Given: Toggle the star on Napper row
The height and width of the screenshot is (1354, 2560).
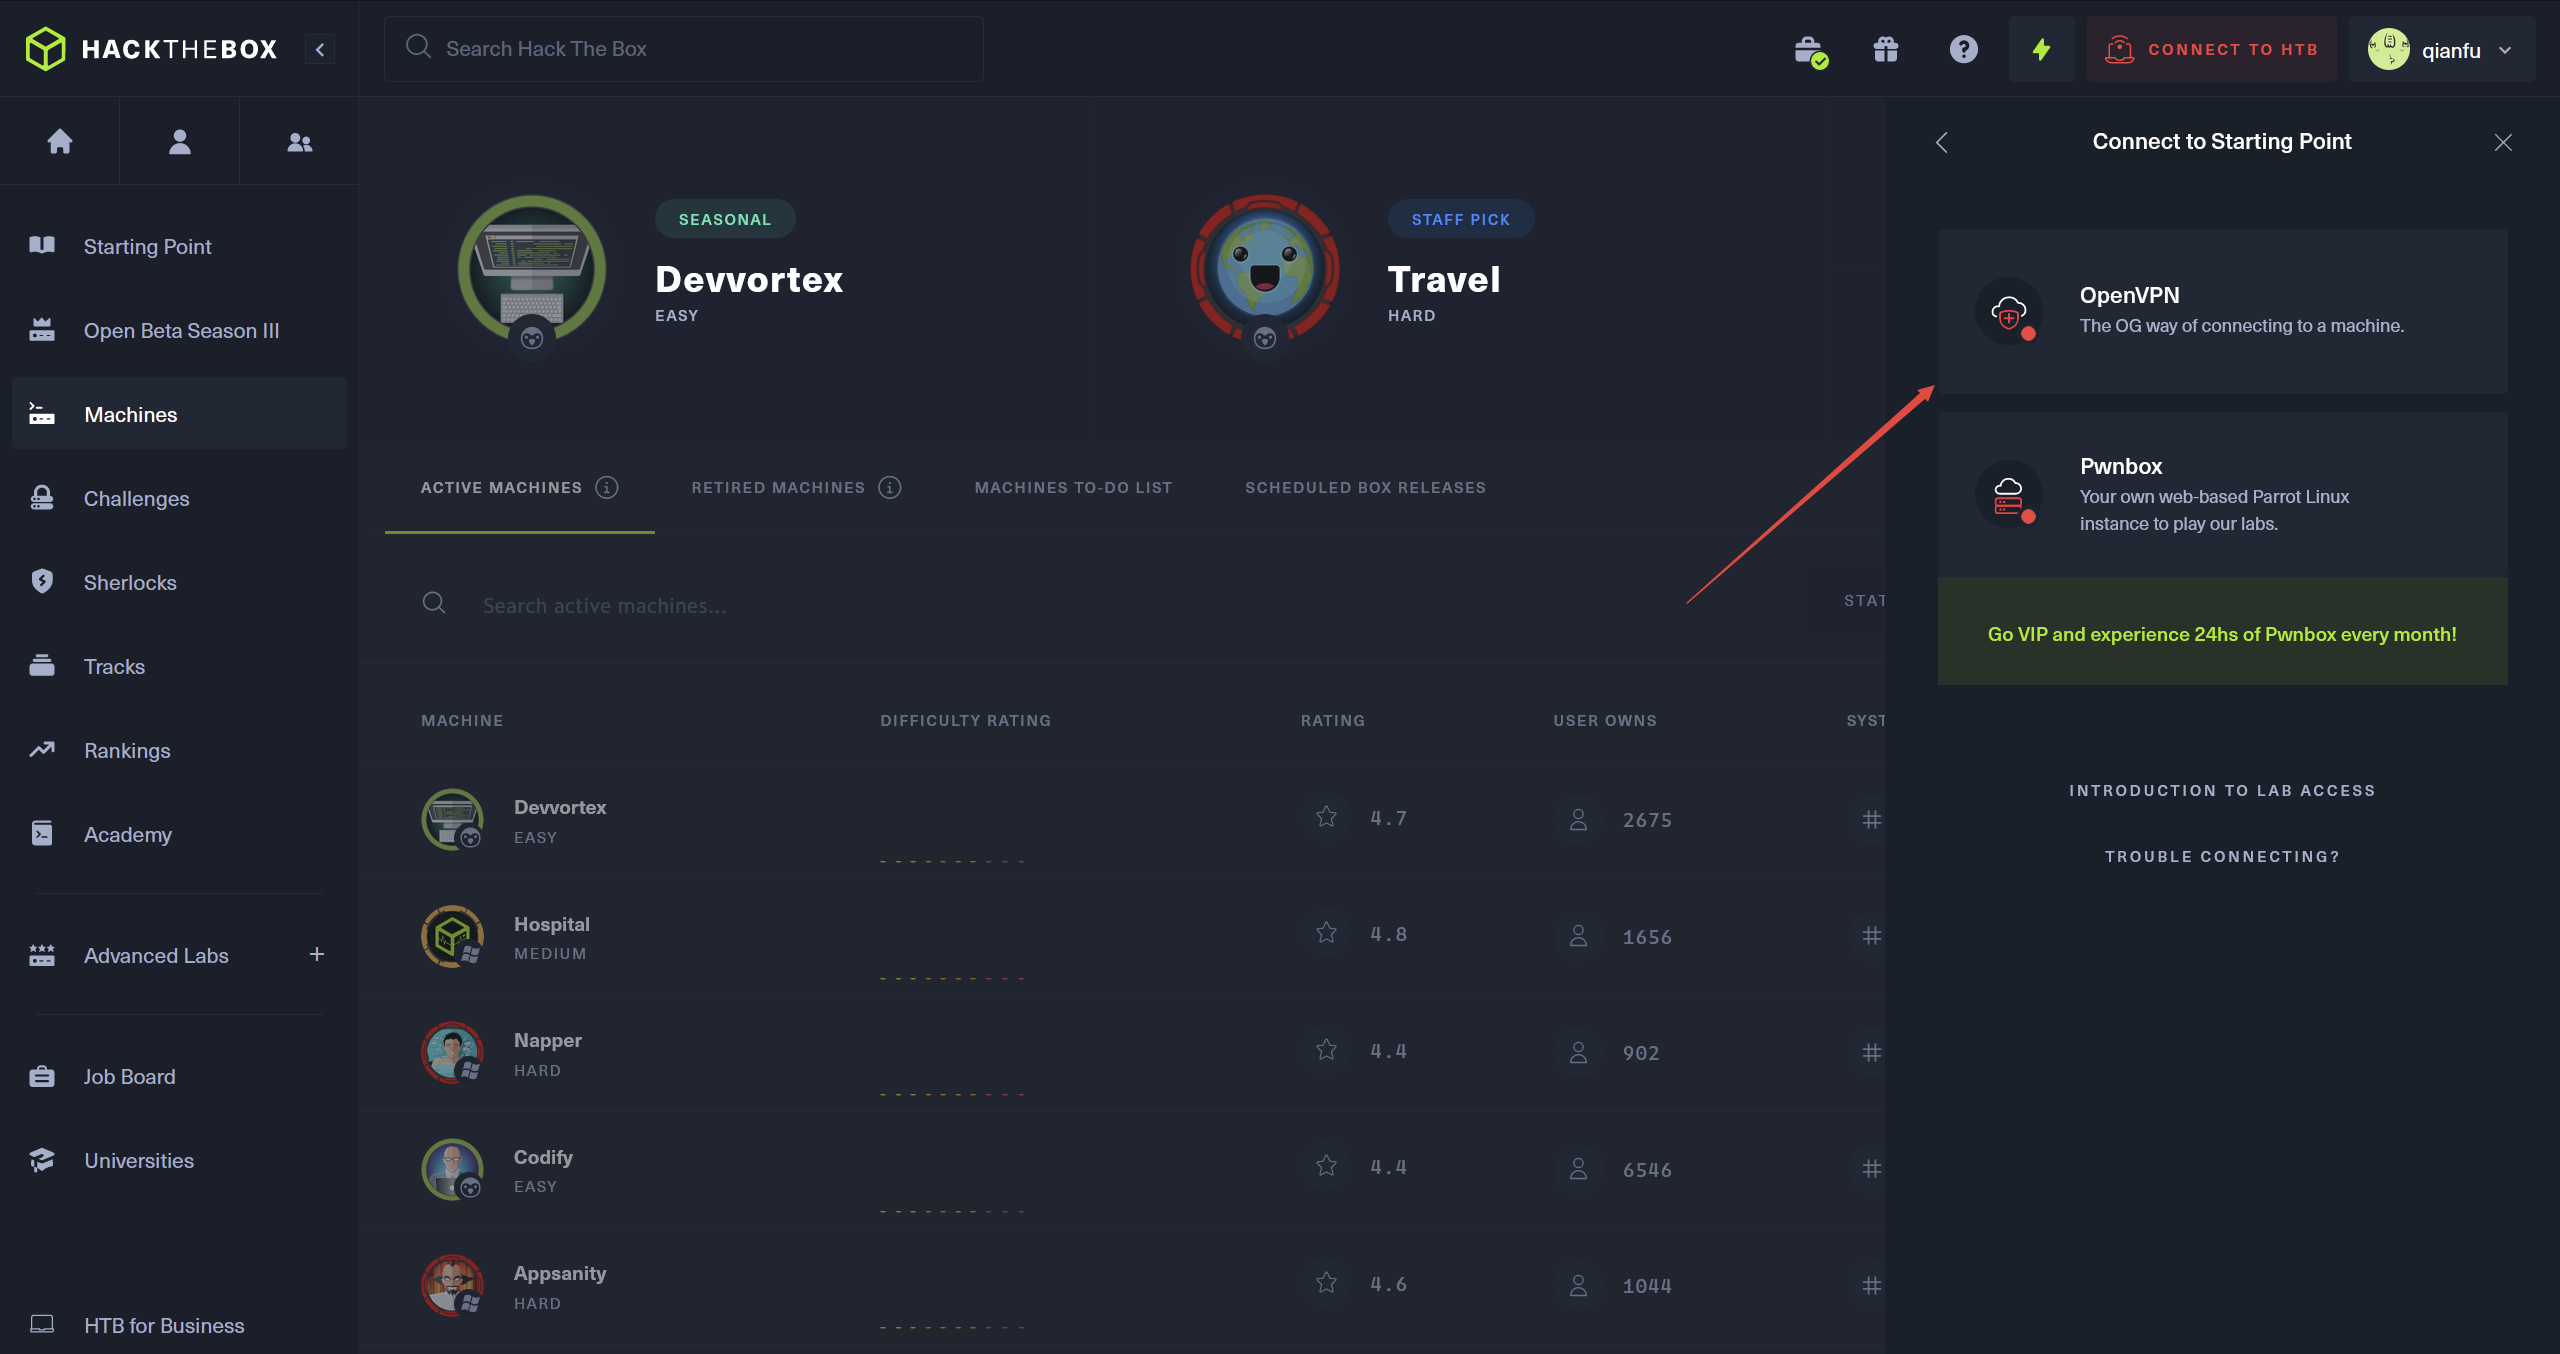Looking at the screenshot, I should coord(1326,1050).
